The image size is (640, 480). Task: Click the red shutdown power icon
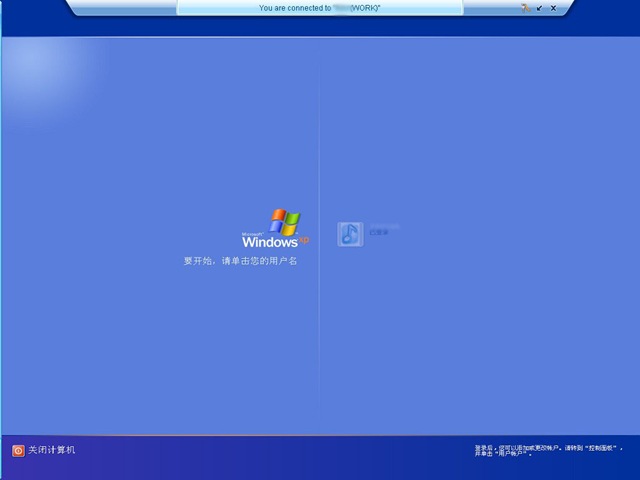click(18, 451)
